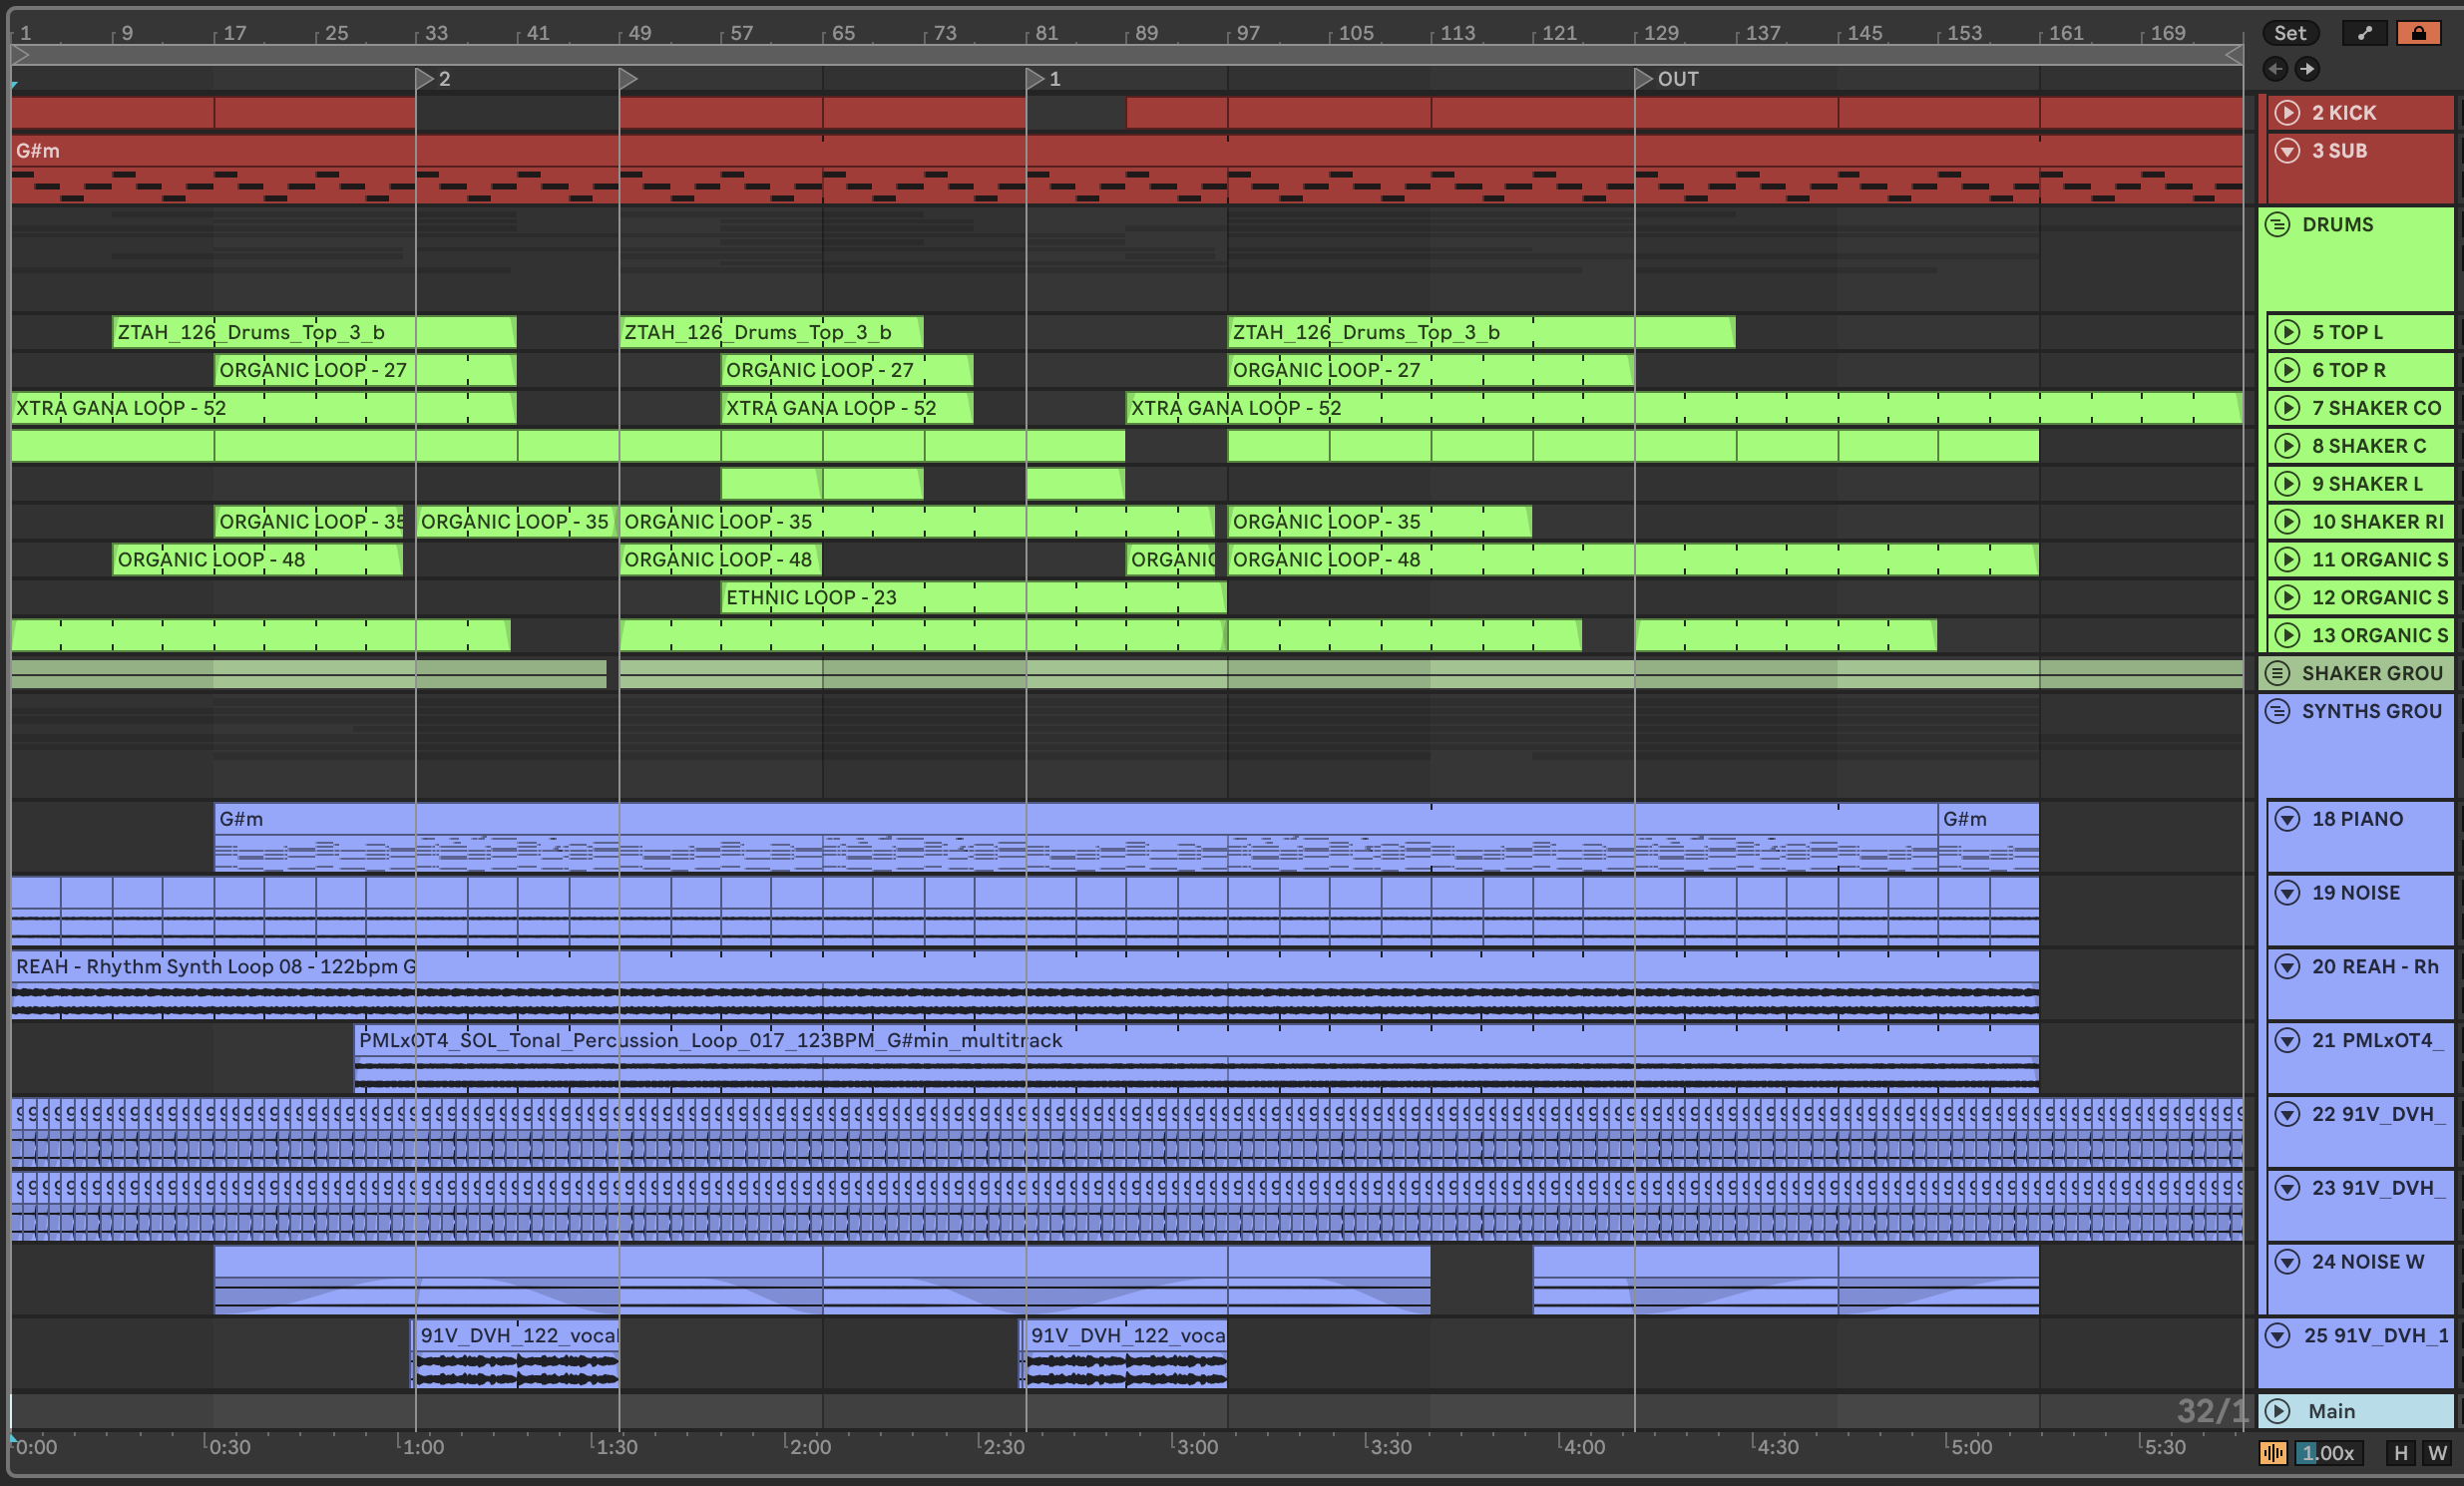
Task: Click the W optimize width button
Action: pyautogui.click(x=2437, y=1452)
